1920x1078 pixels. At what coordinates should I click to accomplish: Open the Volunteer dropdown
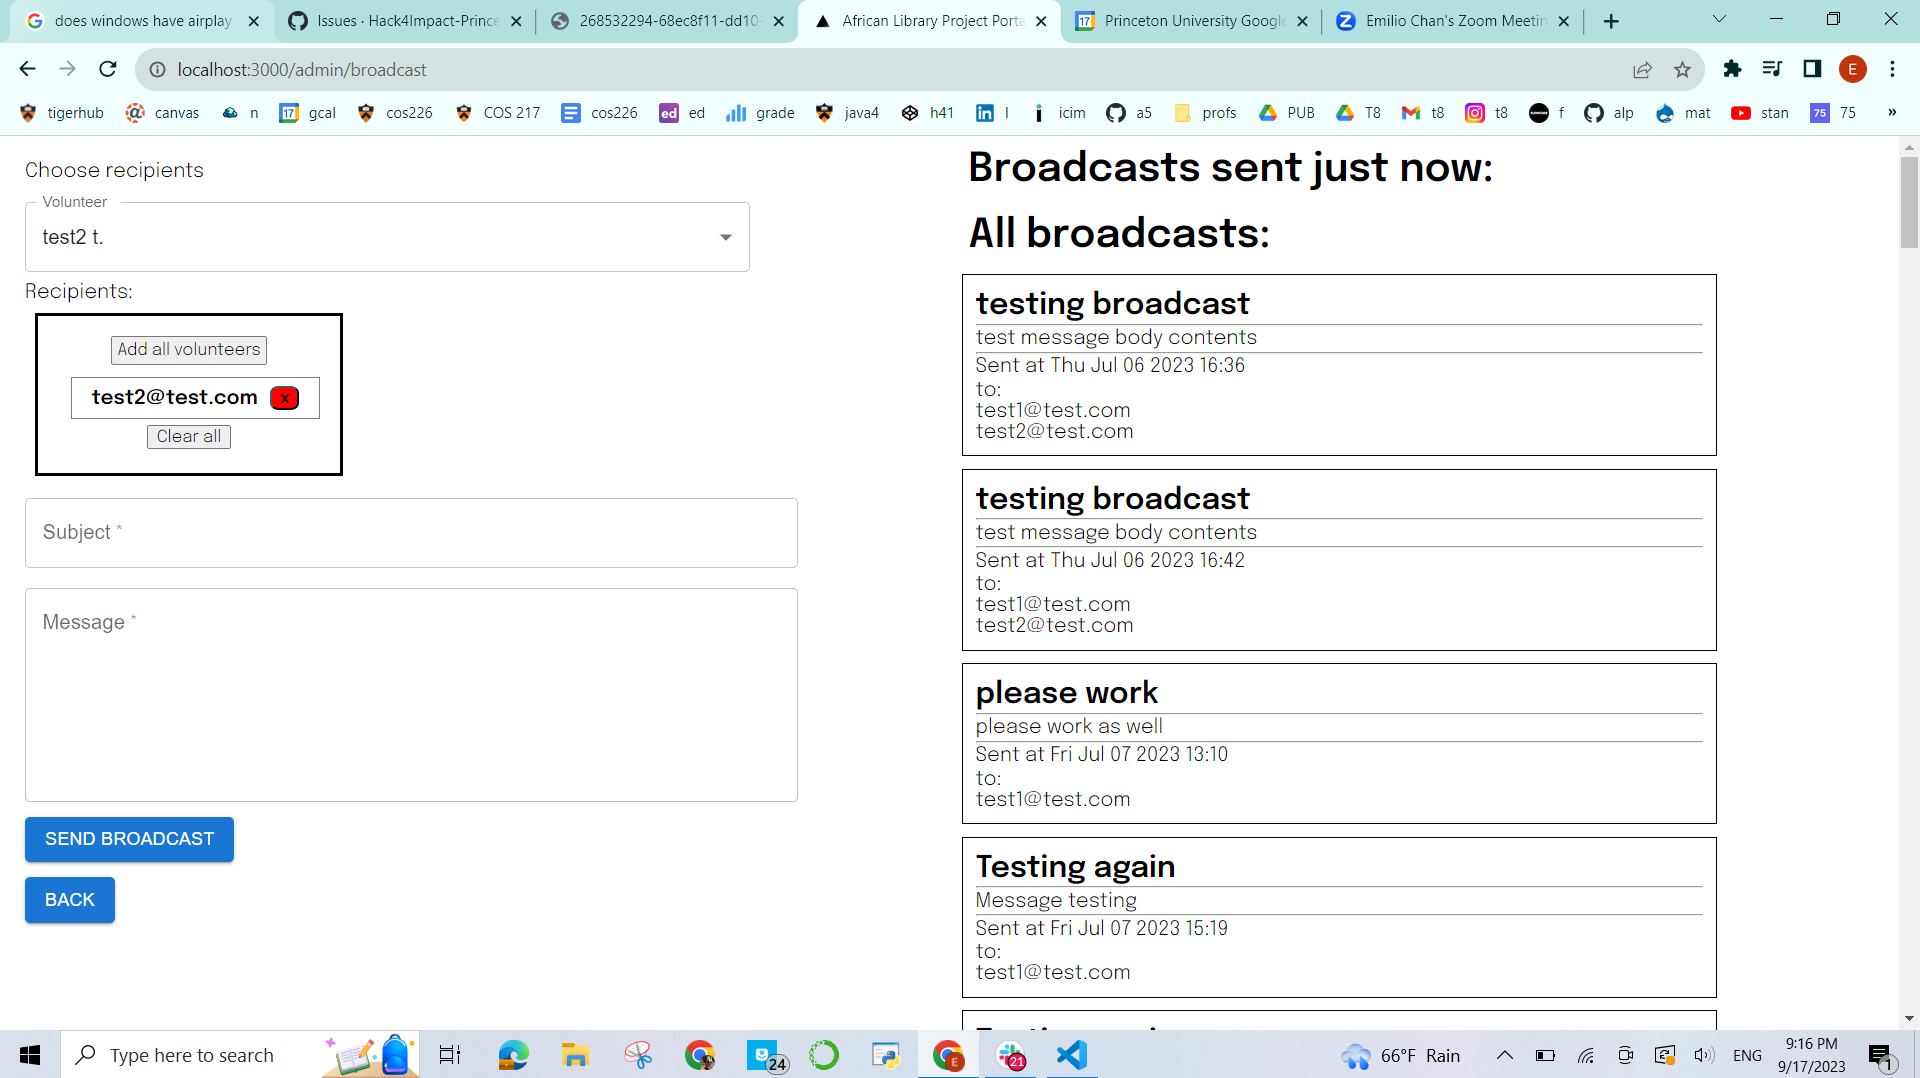725,237
